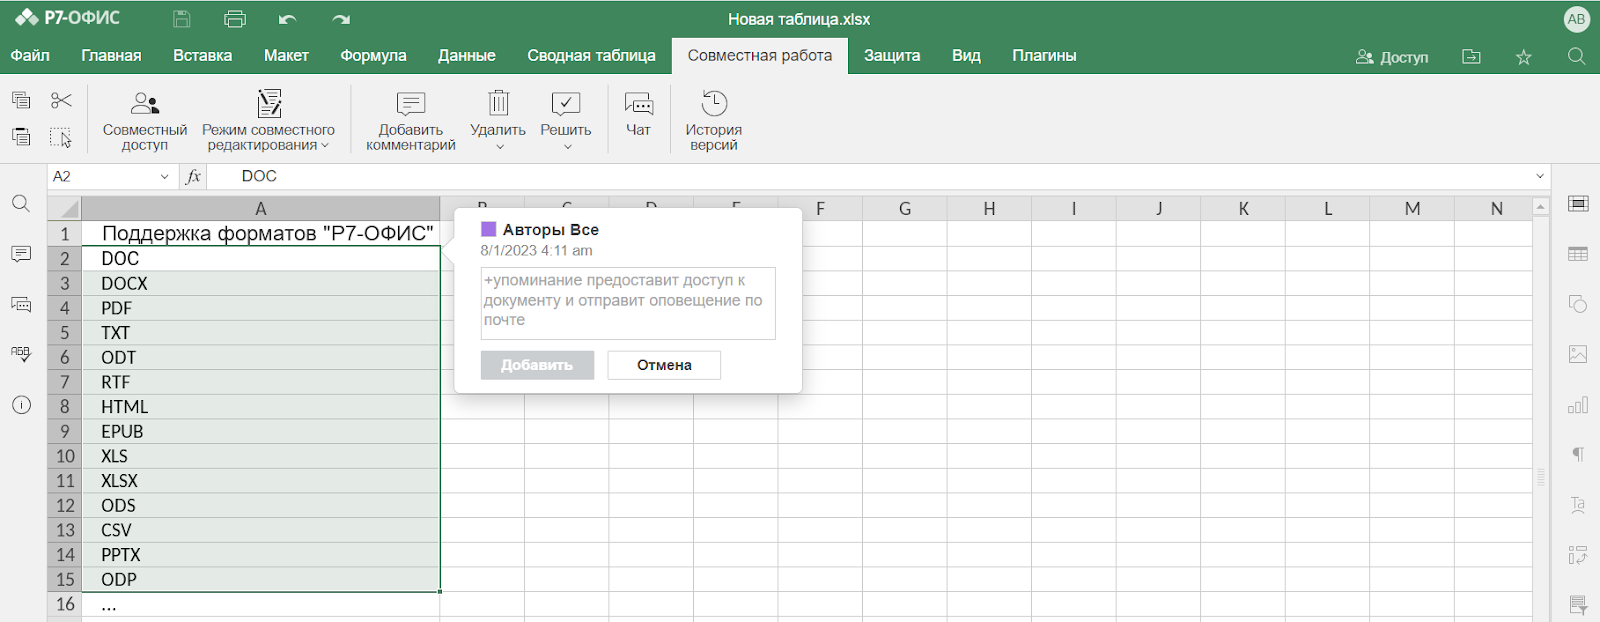Click the Delete trash can icon
Screen dimensions: 1600x622
click(498, 103)
